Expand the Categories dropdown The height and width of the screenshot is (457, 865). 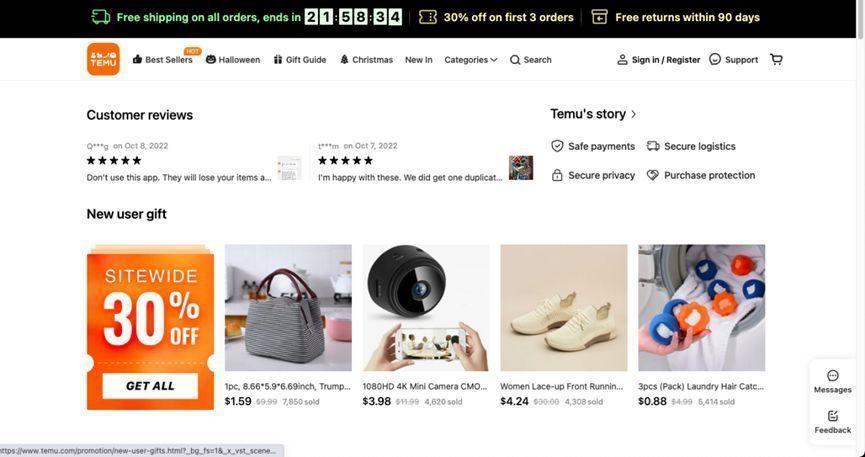pos(470,60)
